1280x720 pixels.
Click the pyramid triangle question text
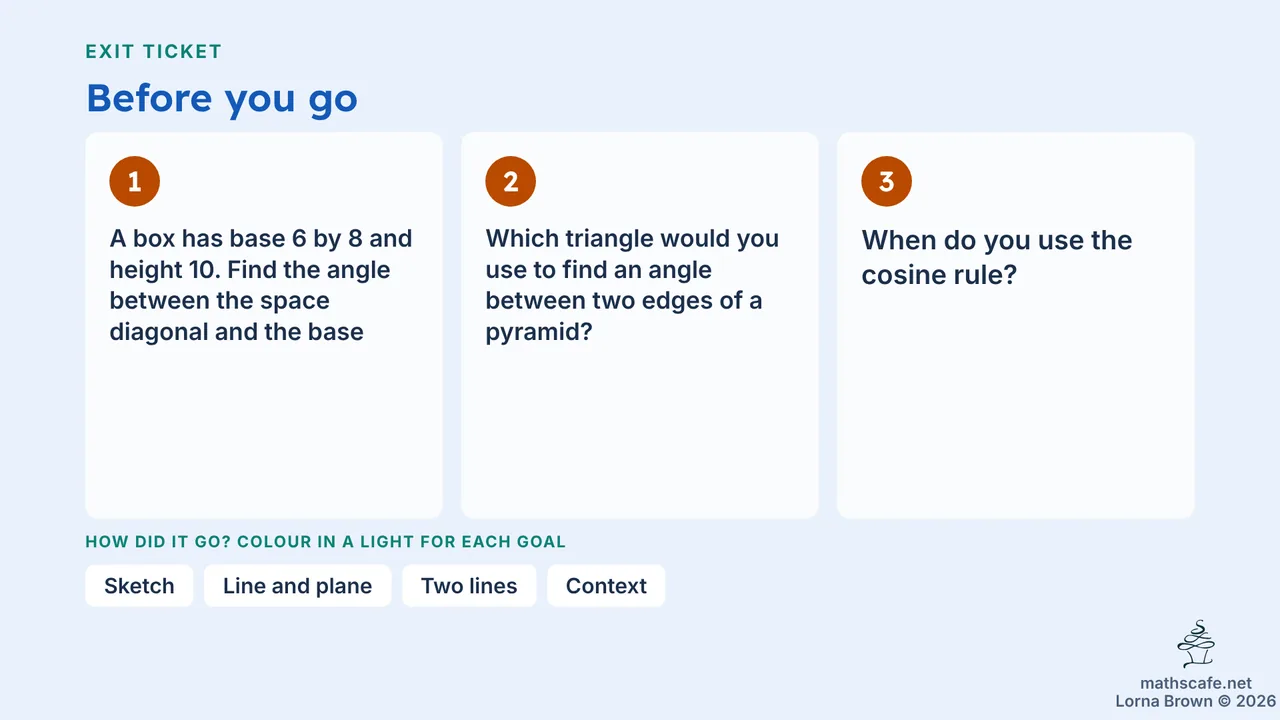[632, 285]
